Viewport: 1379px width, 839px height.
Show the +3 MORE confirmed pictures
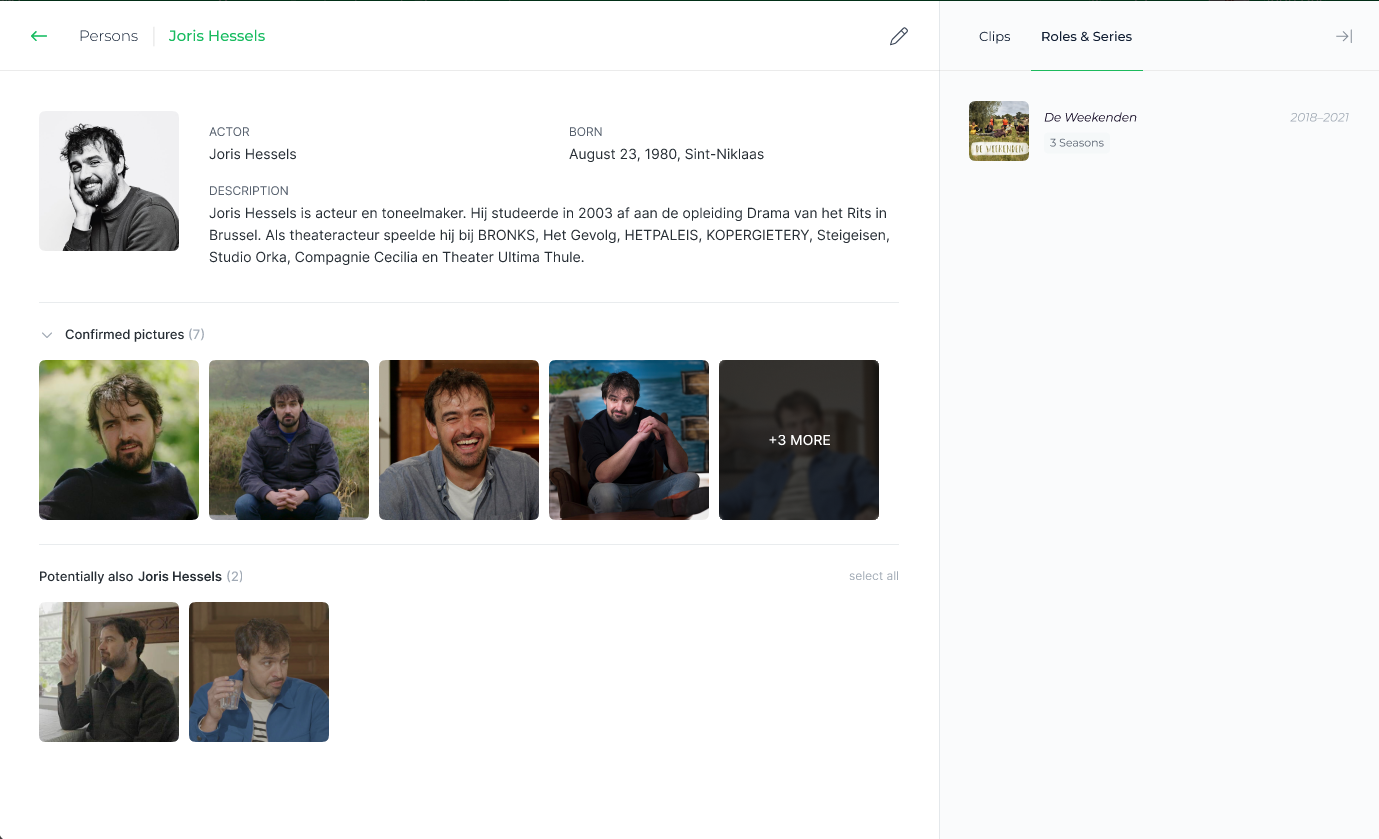point(799,440)
